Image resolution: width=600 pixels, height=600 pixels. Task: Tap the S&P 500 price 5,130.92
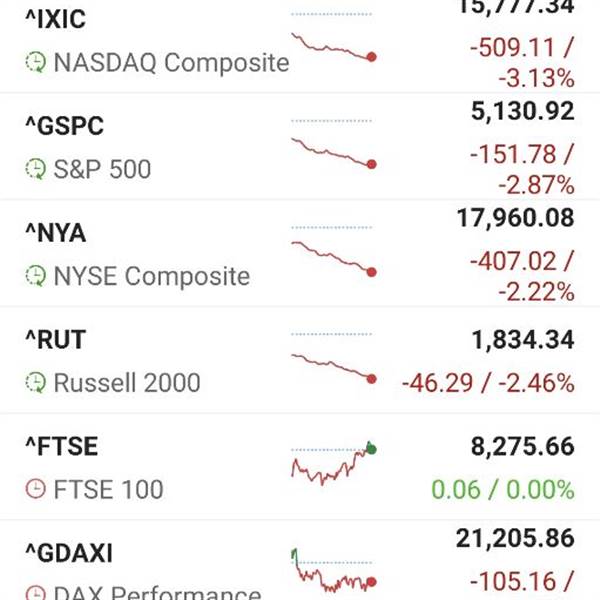coord(523,111)
